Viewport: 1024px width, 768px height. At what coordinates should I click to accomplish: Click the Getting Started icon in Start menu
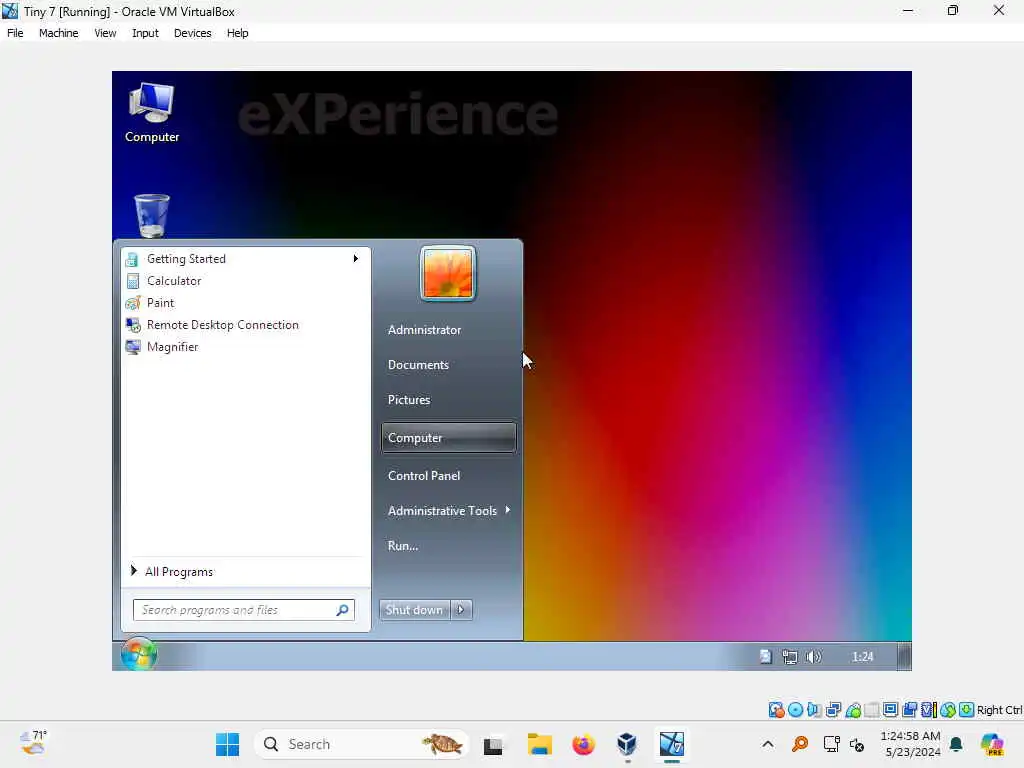(x=132, y=259)
